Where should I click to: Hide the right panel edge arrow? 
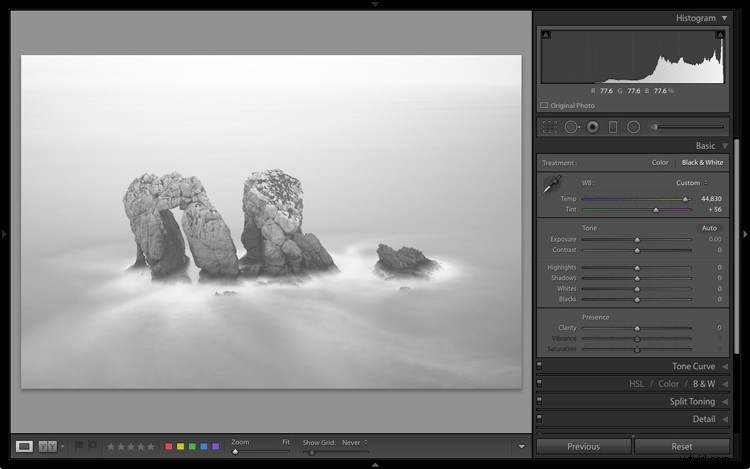tap(745, 234)
